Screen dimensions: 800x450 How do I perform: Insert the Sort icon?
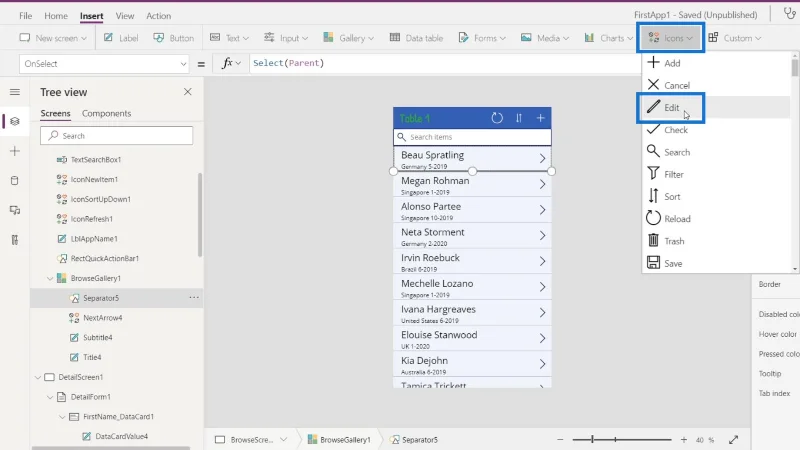(663, 196)
